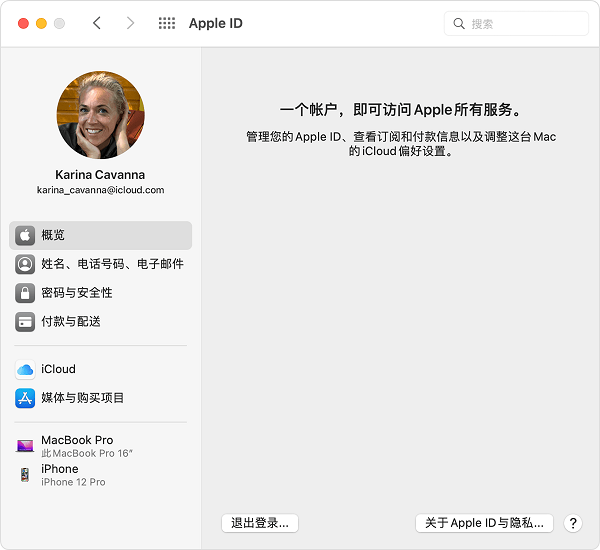
Task: Click the padlock icon
Action: [x=25, y=293]
